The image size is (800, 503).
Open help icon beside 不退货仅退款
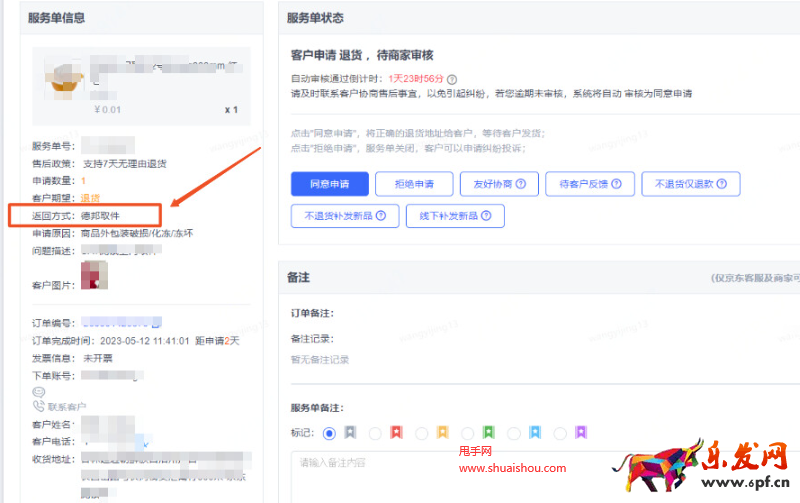coord(721,184)
